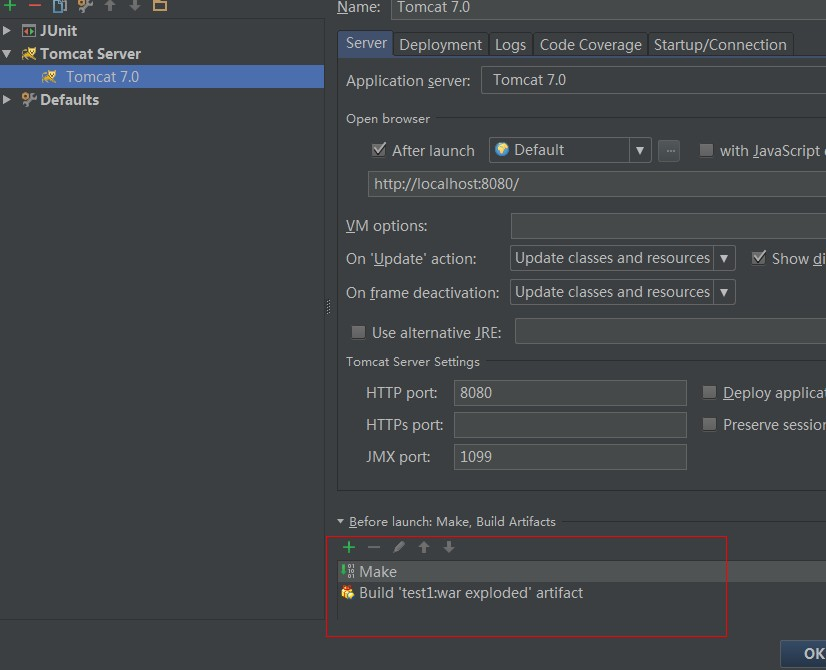Click the OK button
The image size is (826, 670).
point(803,654)
